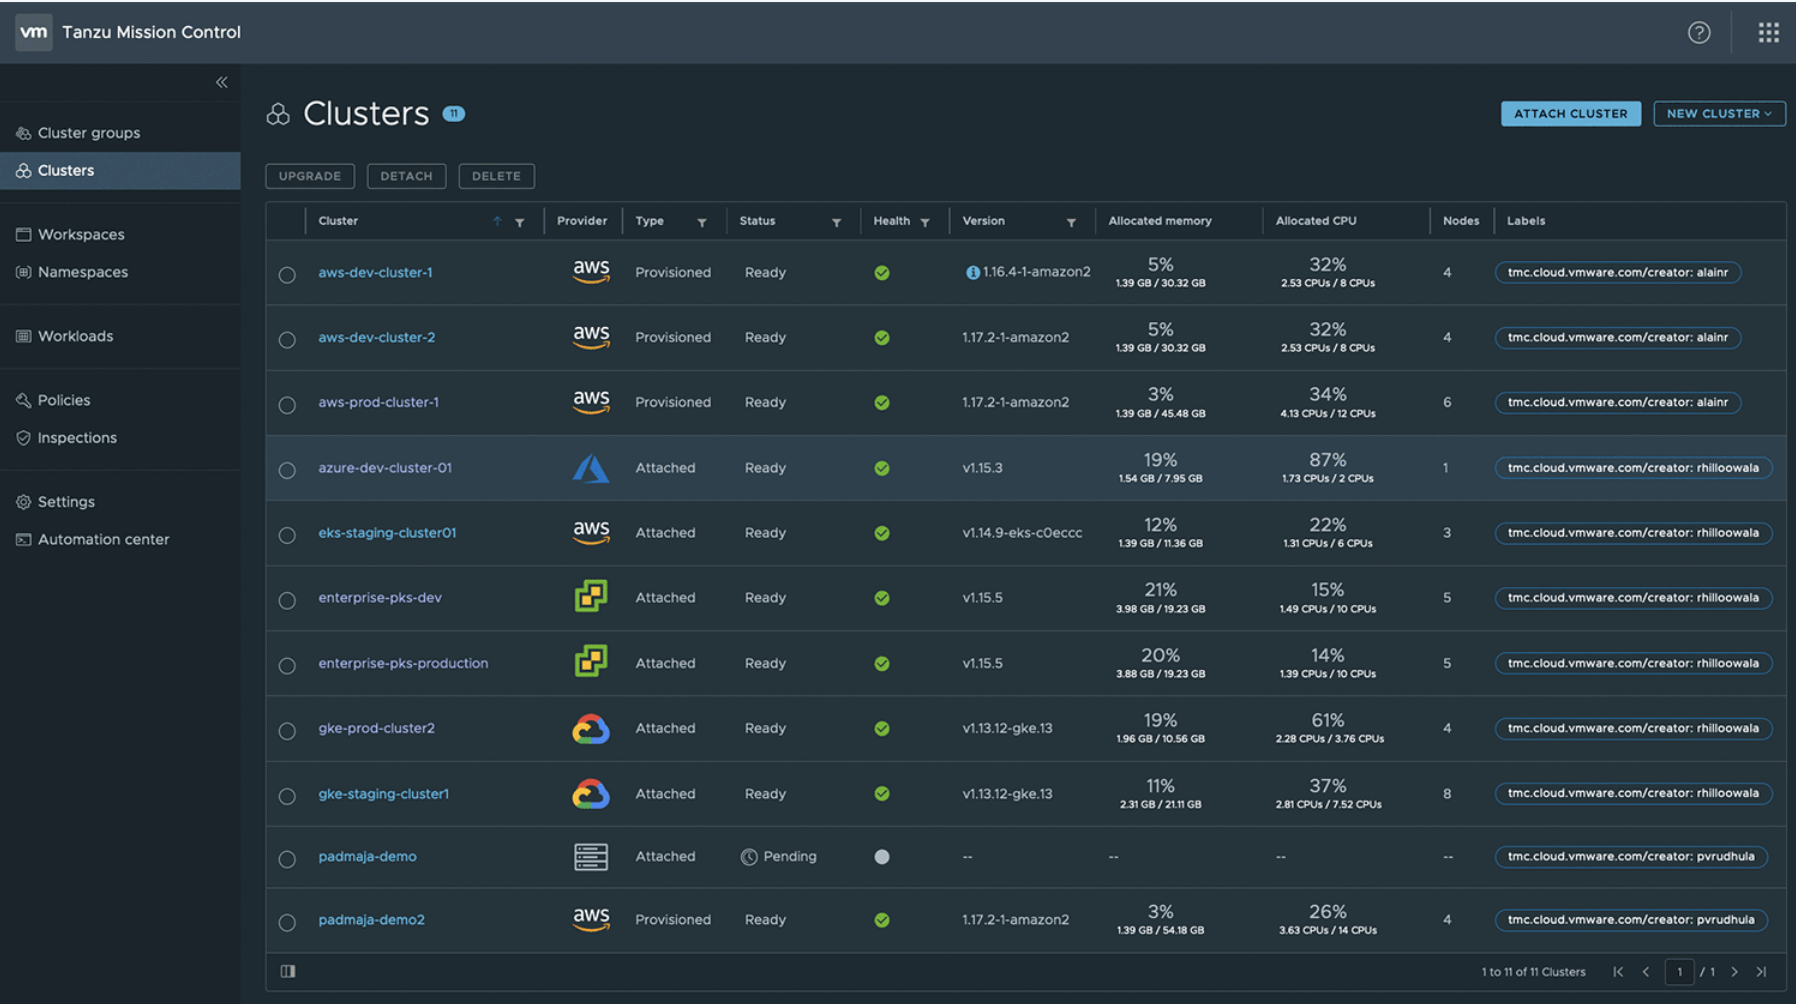Open the Status column filter
Screen dimensions: 1796x1004
tap(837, 221)
